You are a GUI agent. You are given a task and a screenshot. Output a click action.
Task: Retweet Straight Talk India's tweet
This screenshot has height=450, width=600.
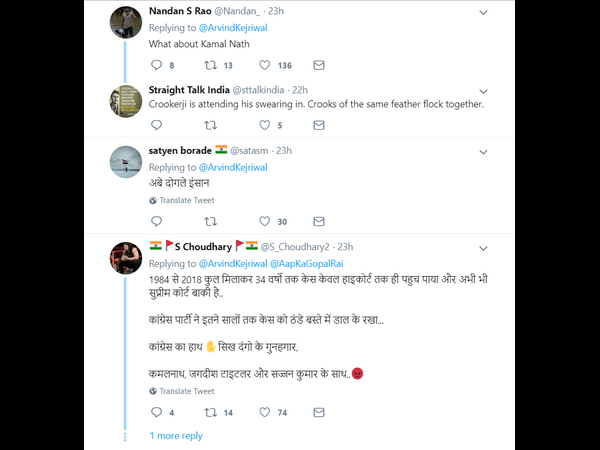point(211,125)
